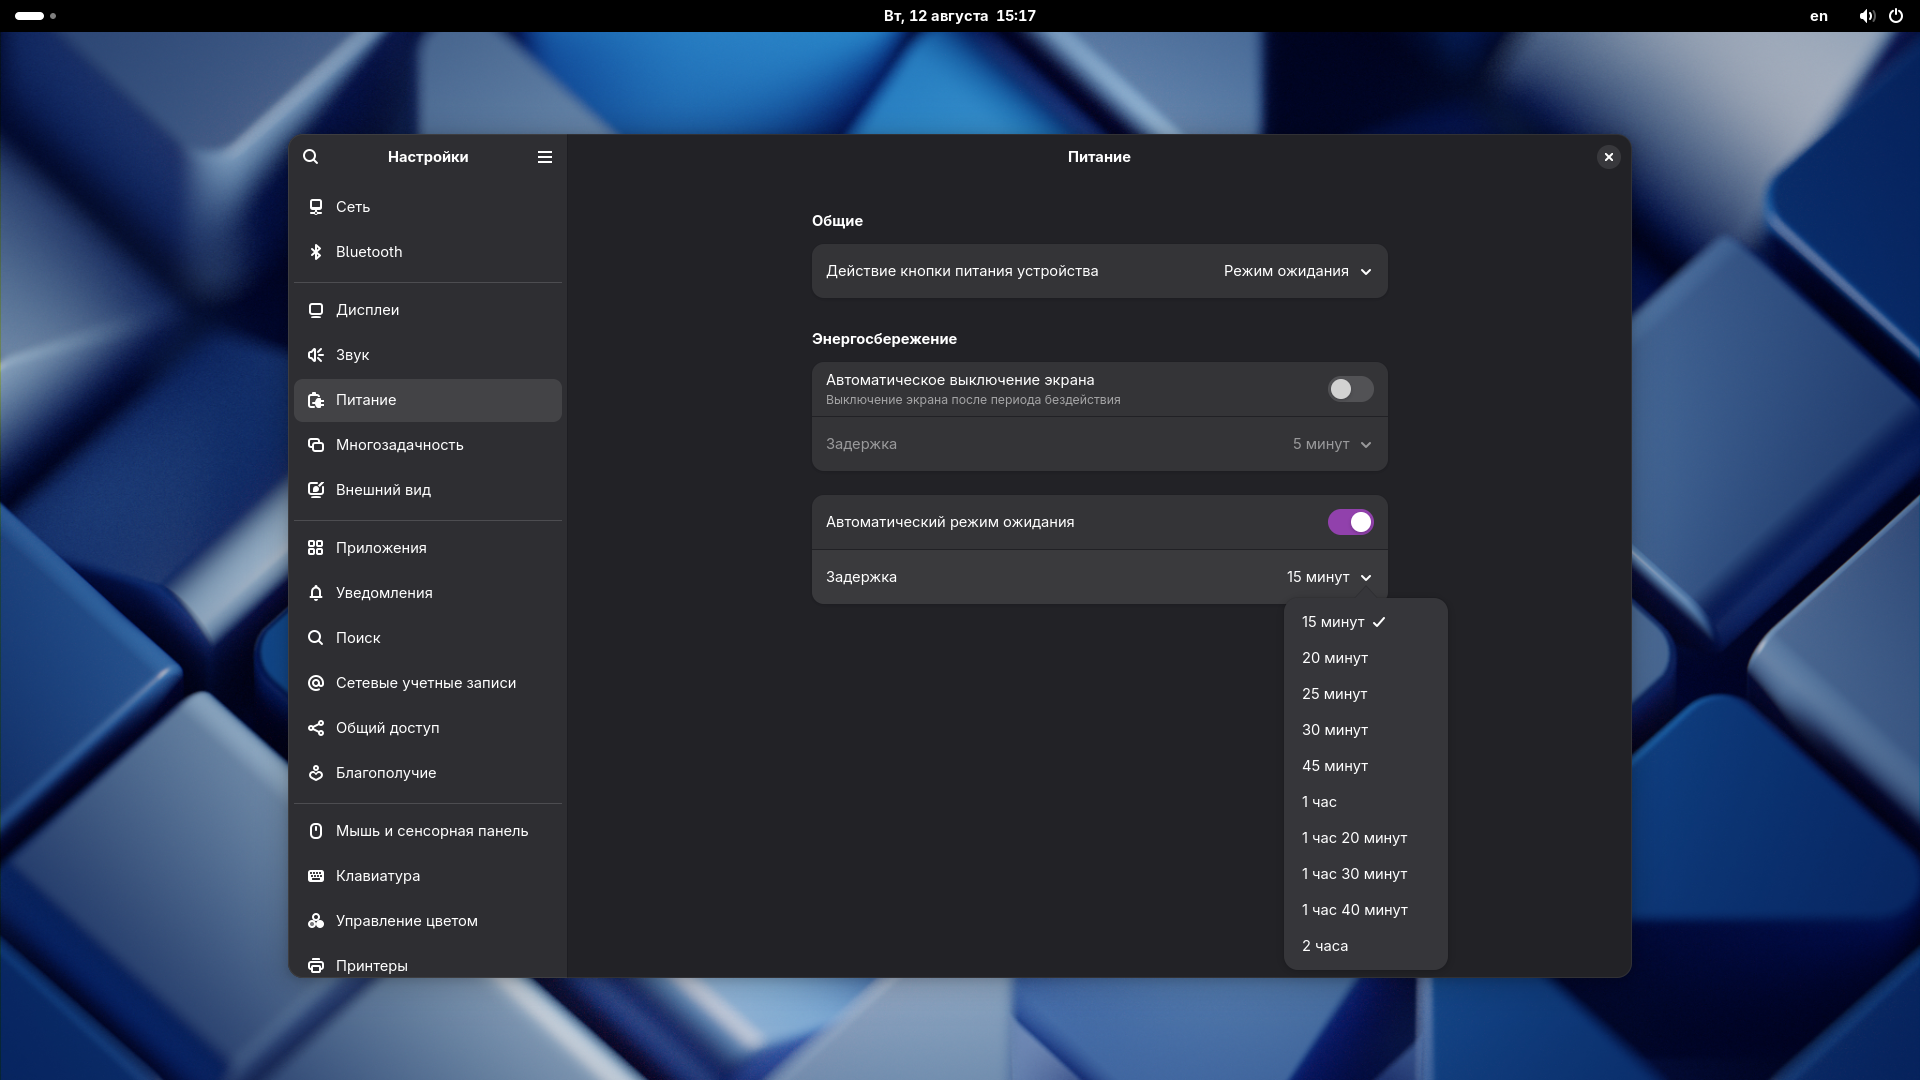Enable Автоматическое выключение экрана switch
Image resolution: width=1920 pixels, height=1080 pixels.
[x=1350, y=389]
